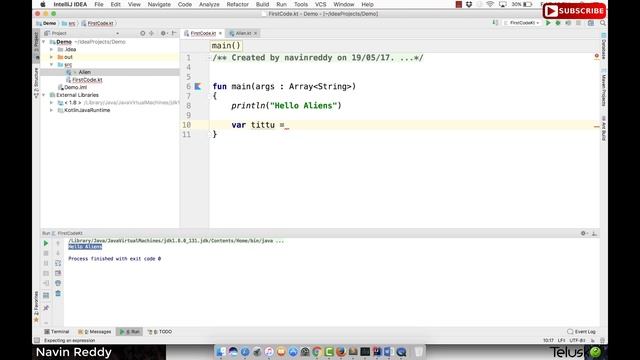
Task: Expand KotlinJavaRuntime library
Action: point(51,110)
